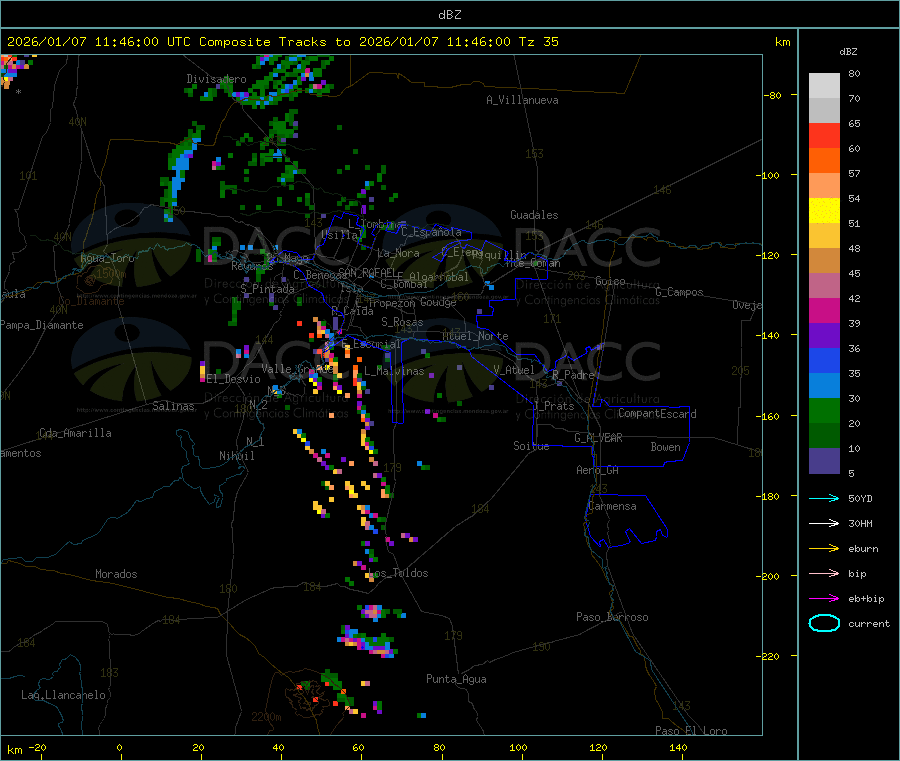Screen dimensions: 900x761
Task: Click the timestamp header text
Action: tap(282, 42)
